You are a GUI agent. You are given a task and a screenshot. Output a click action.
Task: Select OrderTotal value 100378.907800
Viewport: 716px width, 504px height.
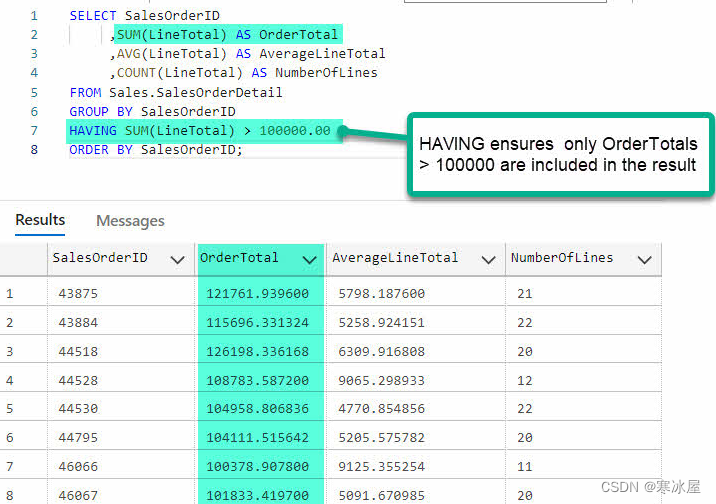pos(258,467)
